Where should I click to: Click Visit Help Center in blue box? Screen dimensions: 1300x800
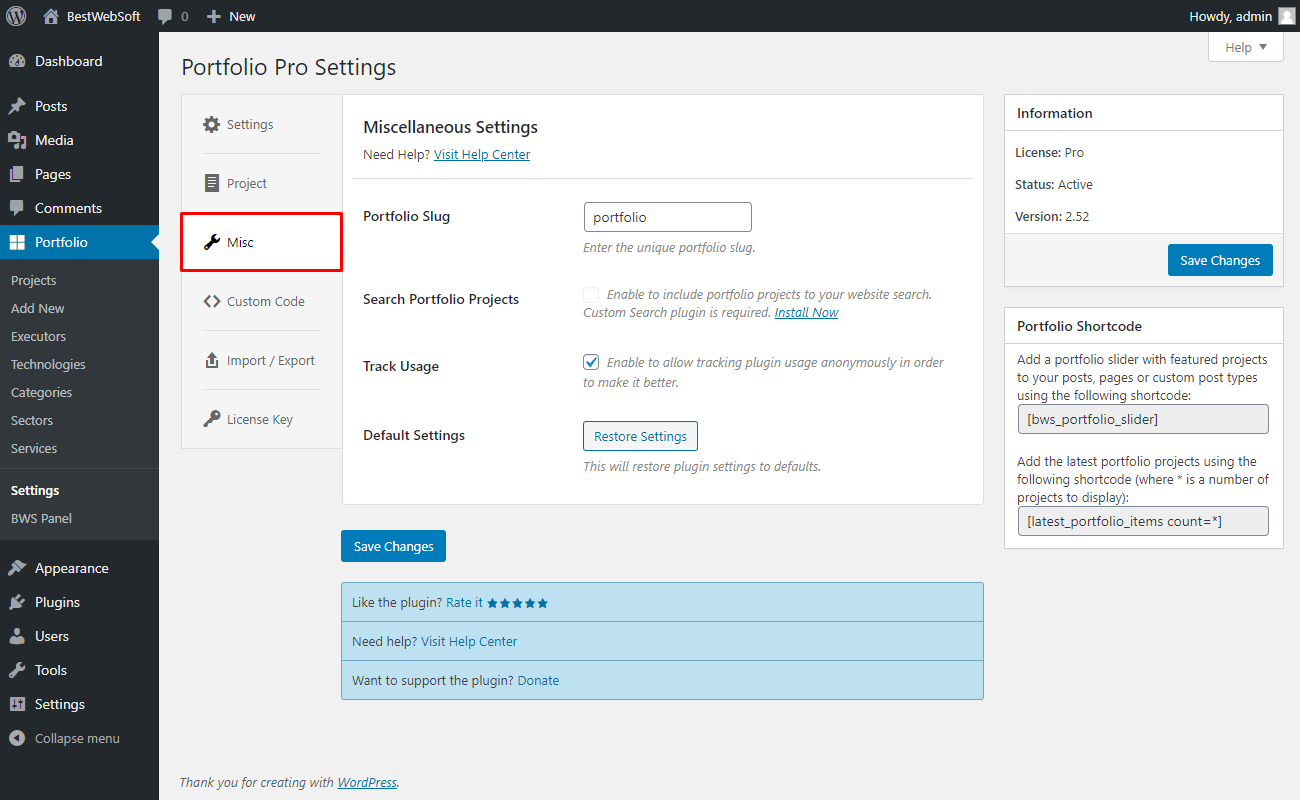(469, 642)
